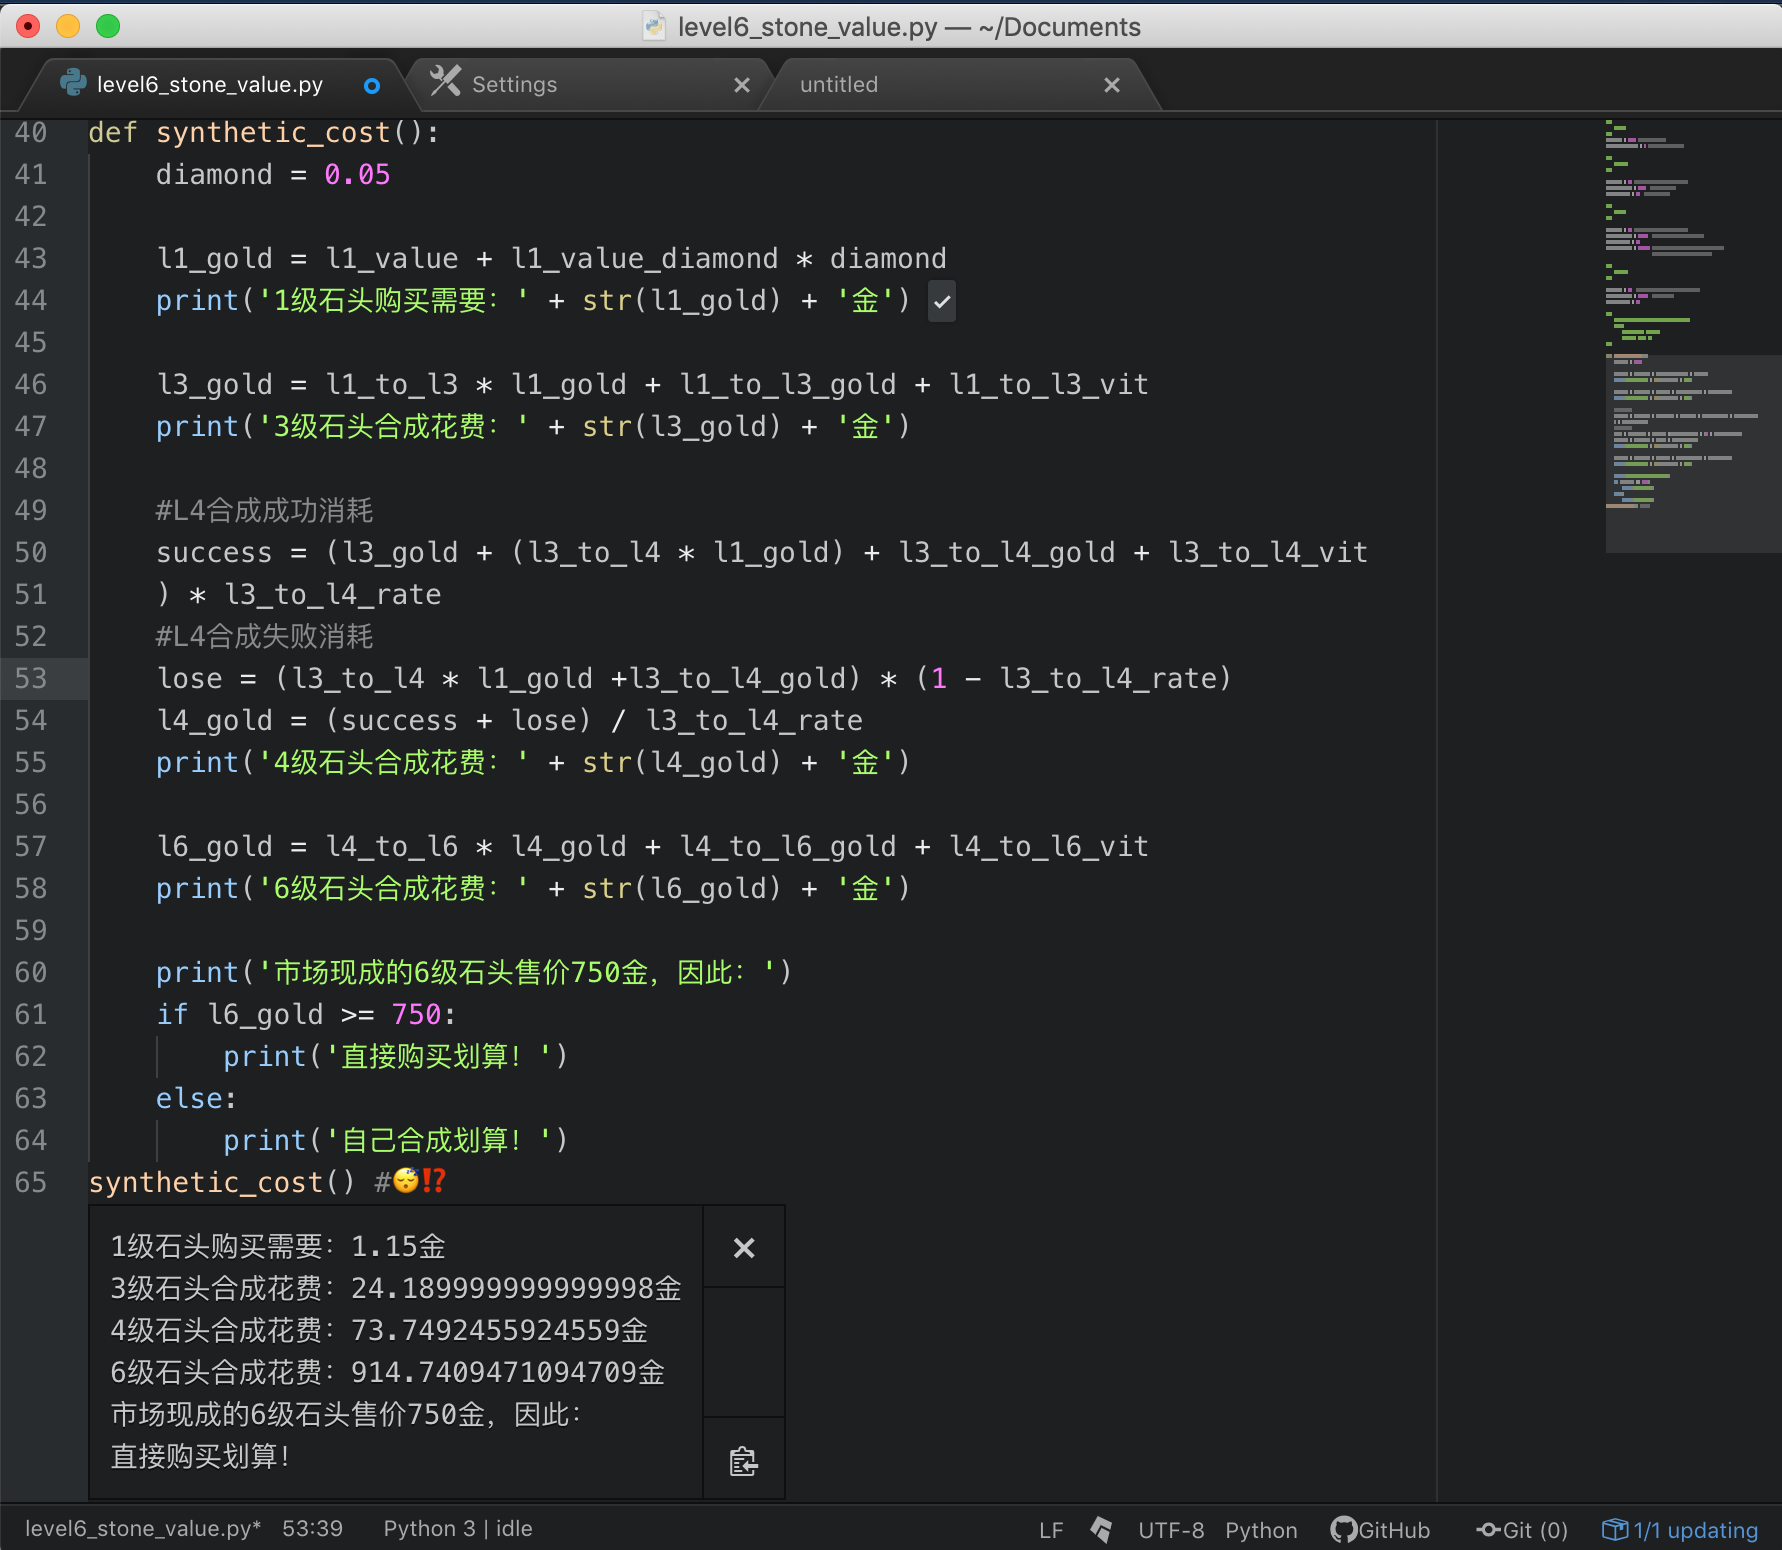Open the Settings tab

(x=514, y=85)
